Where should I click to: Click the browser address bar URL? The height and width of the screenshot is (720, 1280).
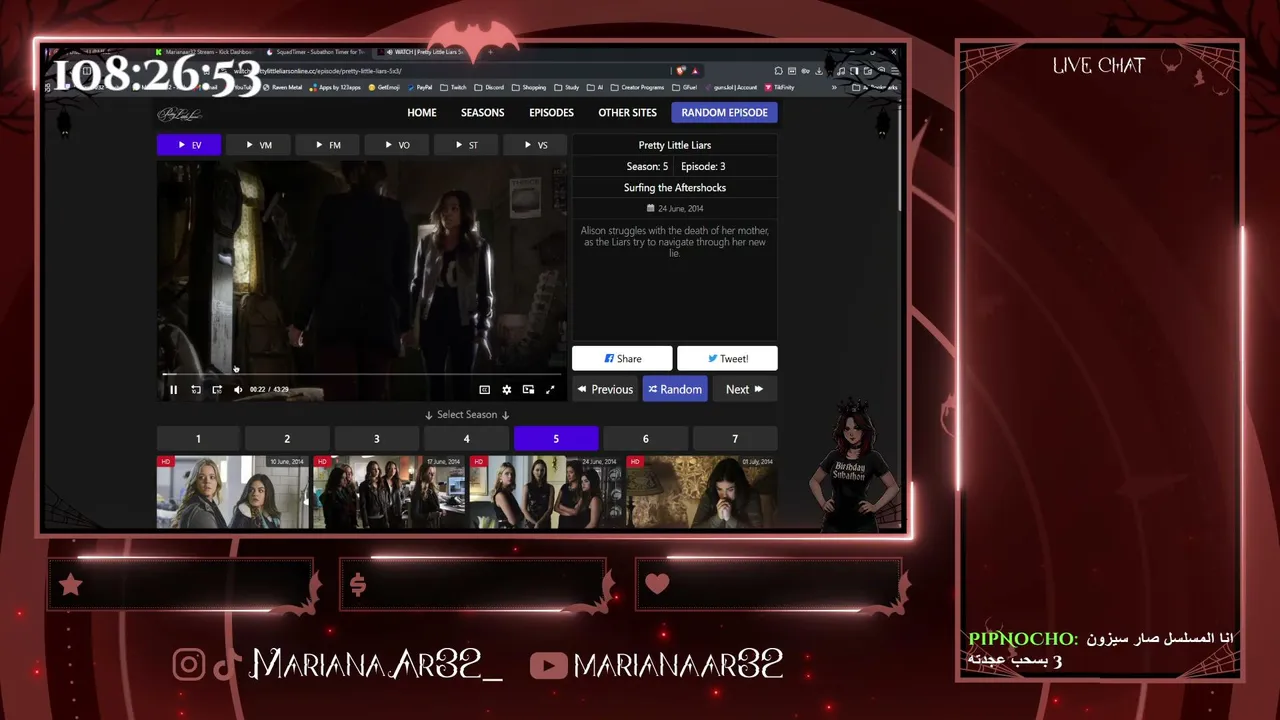[x=318, y=71]
